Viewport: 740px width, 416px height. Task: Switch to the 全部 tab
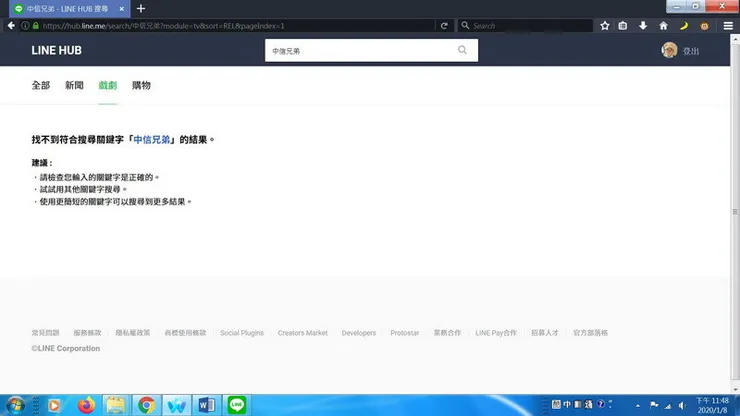(x=41, y=85)
